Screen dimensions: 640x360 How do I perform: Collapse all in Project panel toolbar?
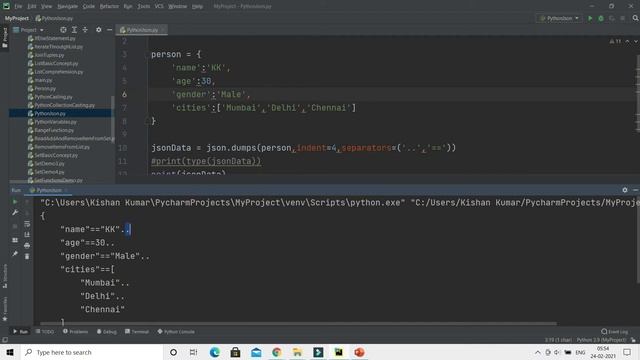click(85, 30)
